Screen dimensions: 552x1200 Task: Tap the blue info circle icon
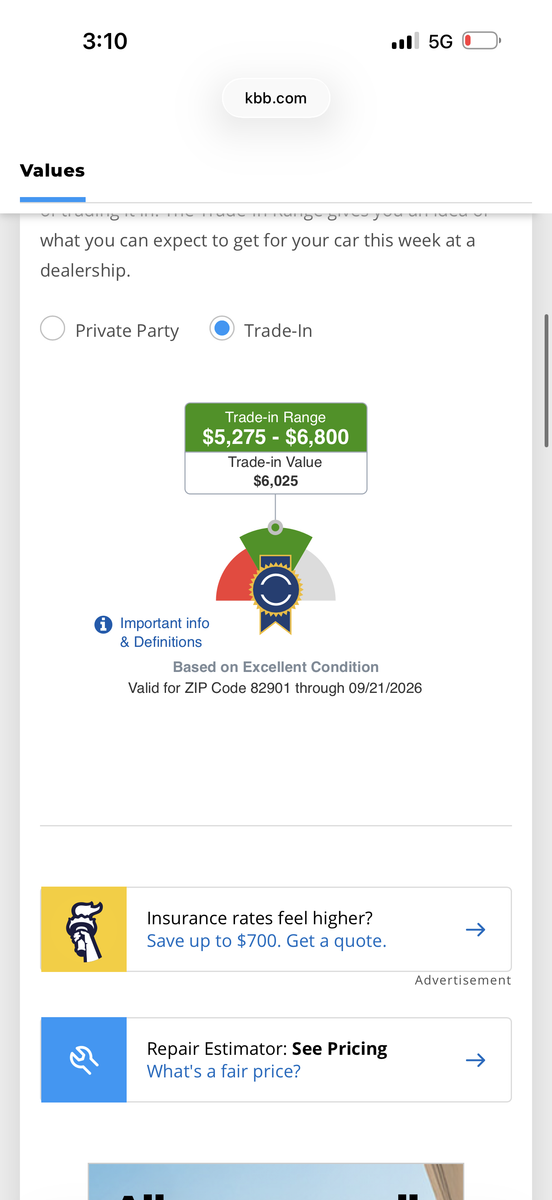point(102,624)
